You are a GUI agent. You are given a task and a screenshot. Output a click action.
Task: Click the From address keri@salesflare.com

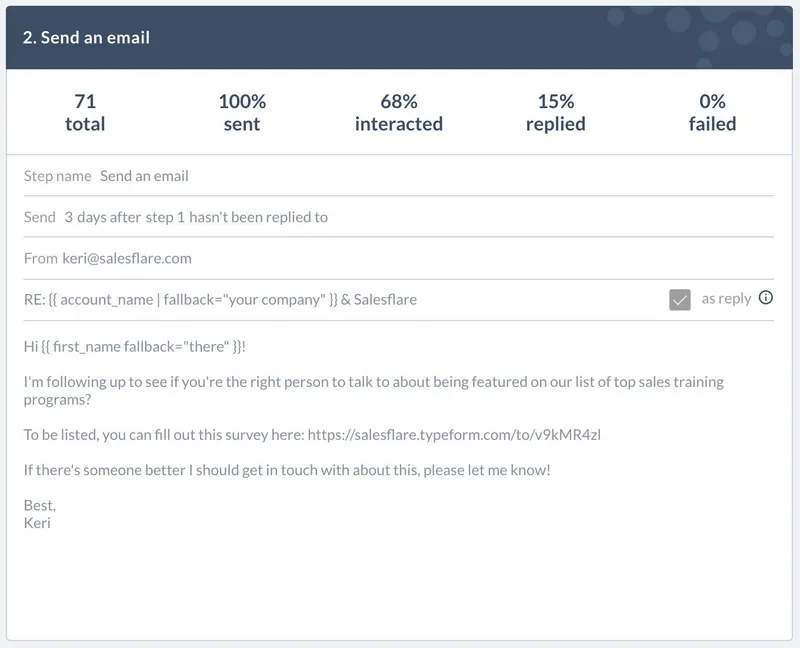point(127,258)
